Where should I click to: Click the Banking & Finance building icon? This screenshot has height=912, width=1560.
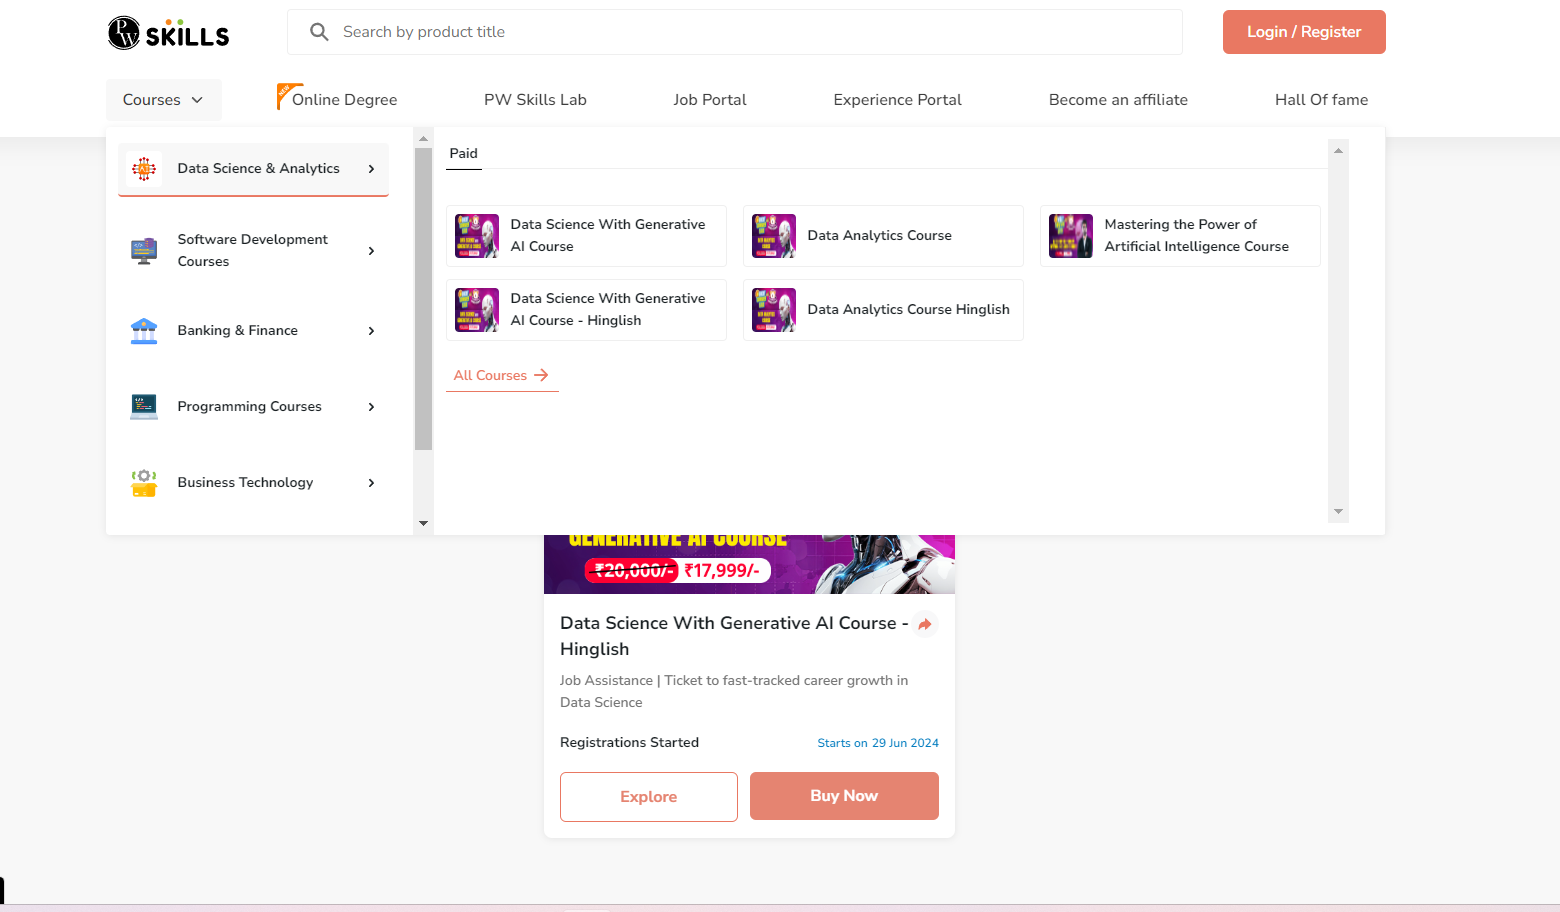tap(144, 331)
